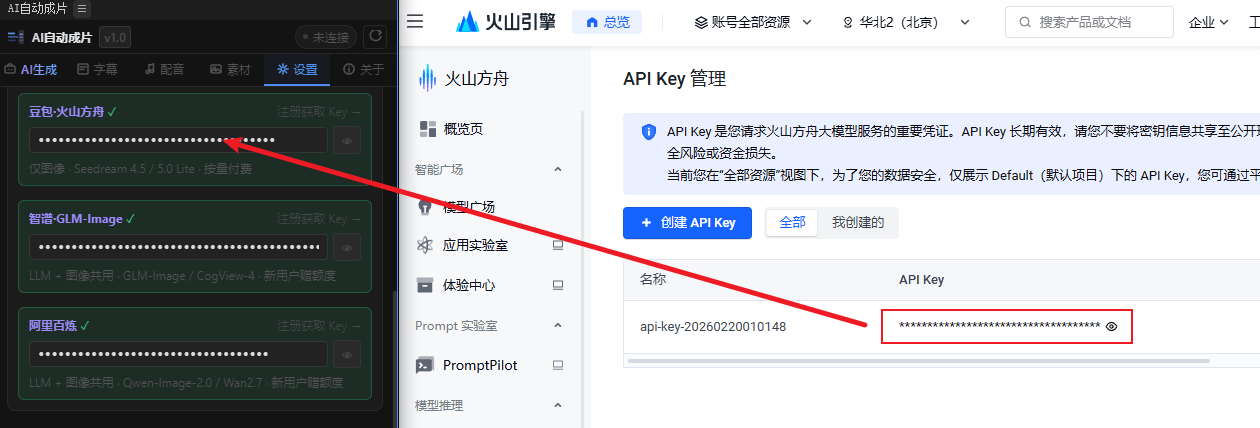
Task: Click 注册获取 Key link for 阿里百炼
Action: 319,326
